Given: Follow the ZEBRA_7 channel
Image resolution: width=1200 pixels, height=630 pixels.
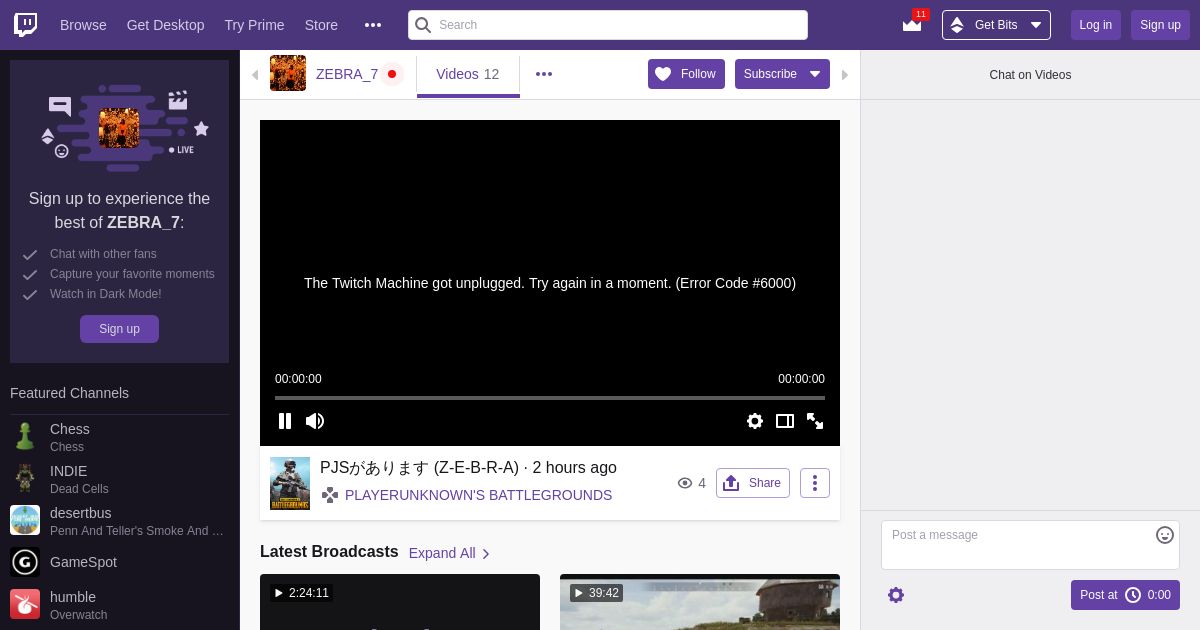Looking at the screenshot, I should (x=686, y=74).
